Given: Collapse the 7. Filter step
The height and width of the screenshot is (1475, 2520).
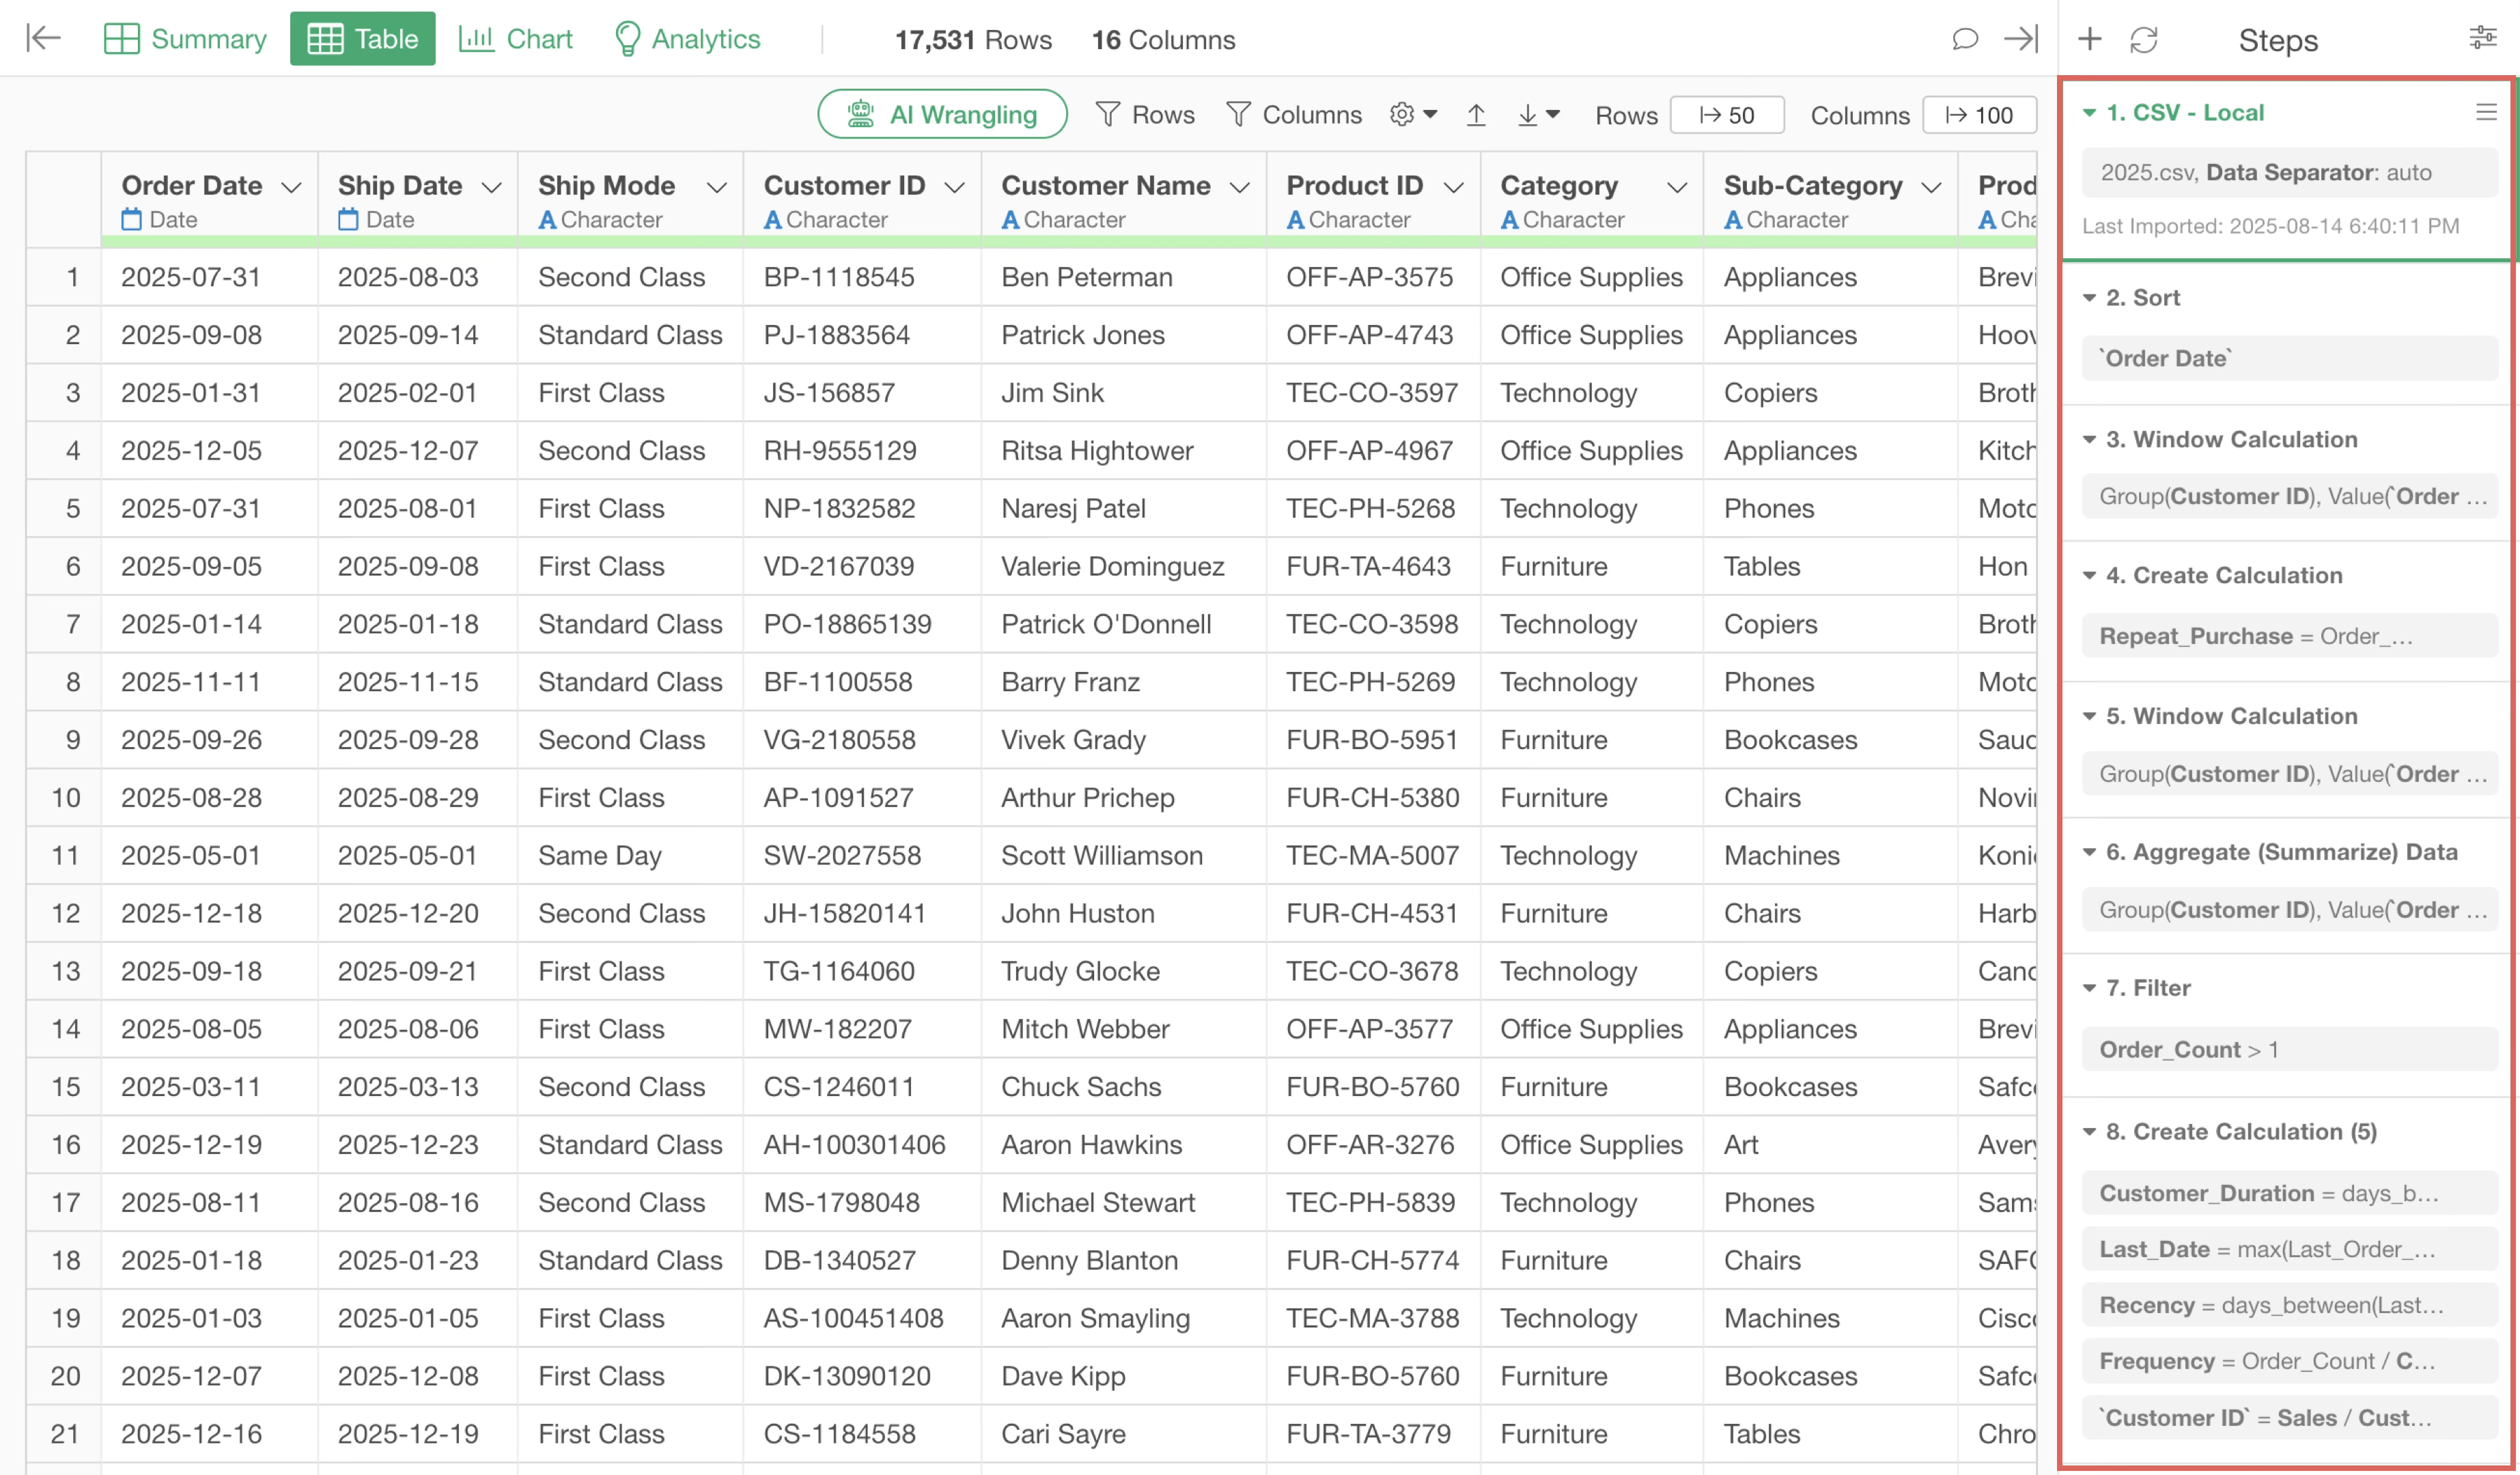Looking at the screenshot, I should coord(2089,988).
